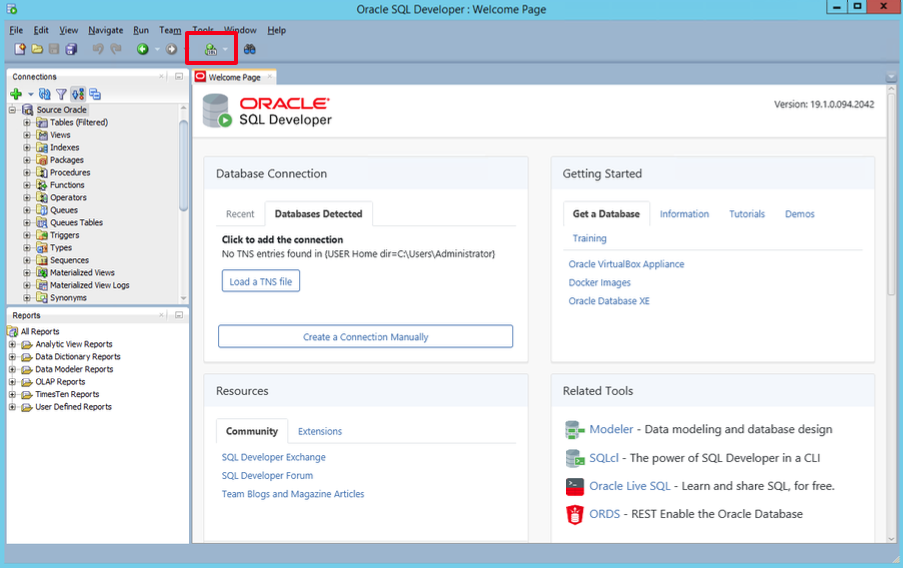
Task: Minimize the Reports panel
Action: click(x=179, y=315)
